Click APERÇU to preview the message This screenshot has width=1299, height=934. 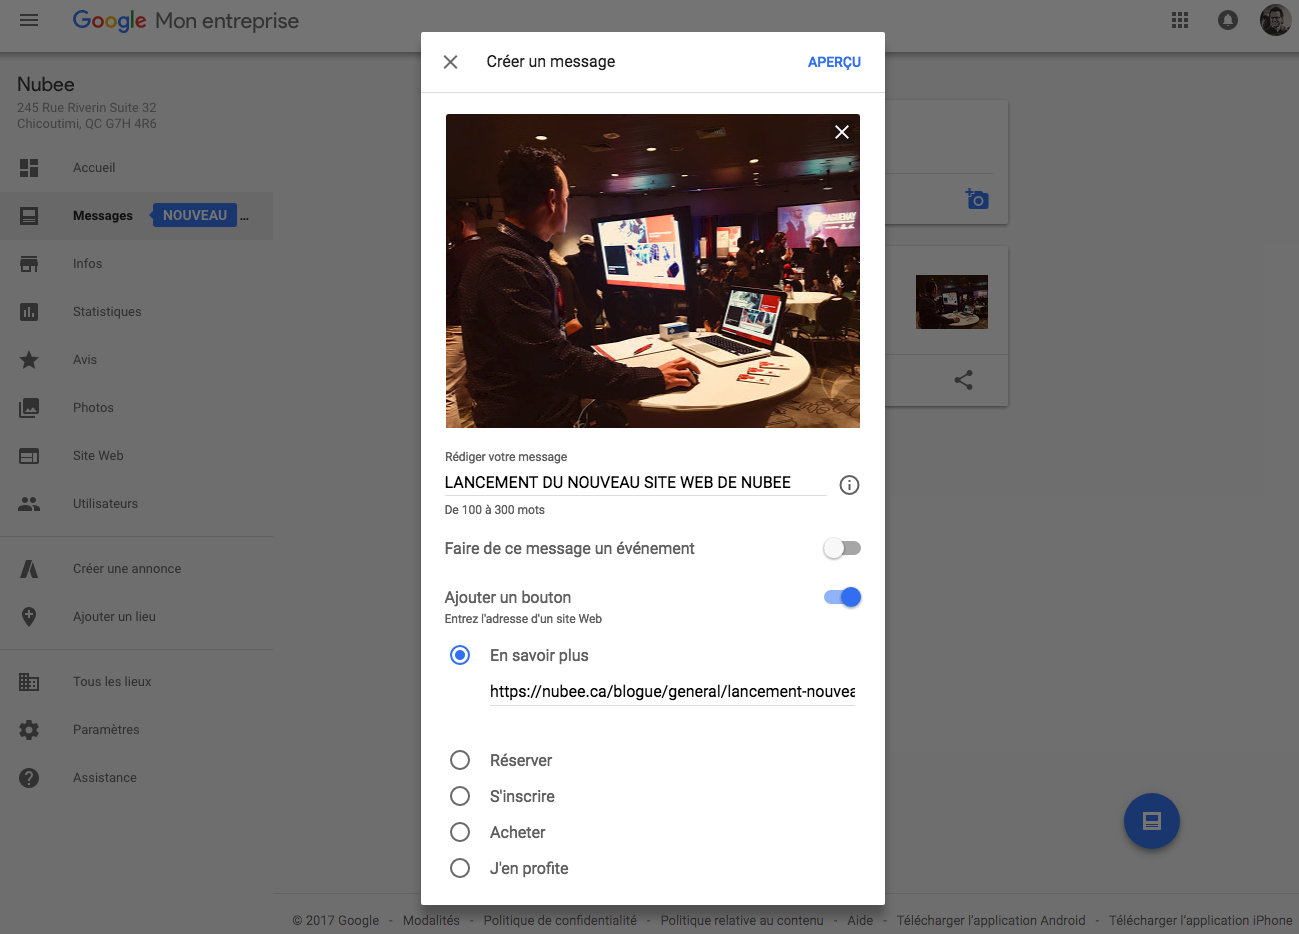pyautogui.click(x=834, y=62)
